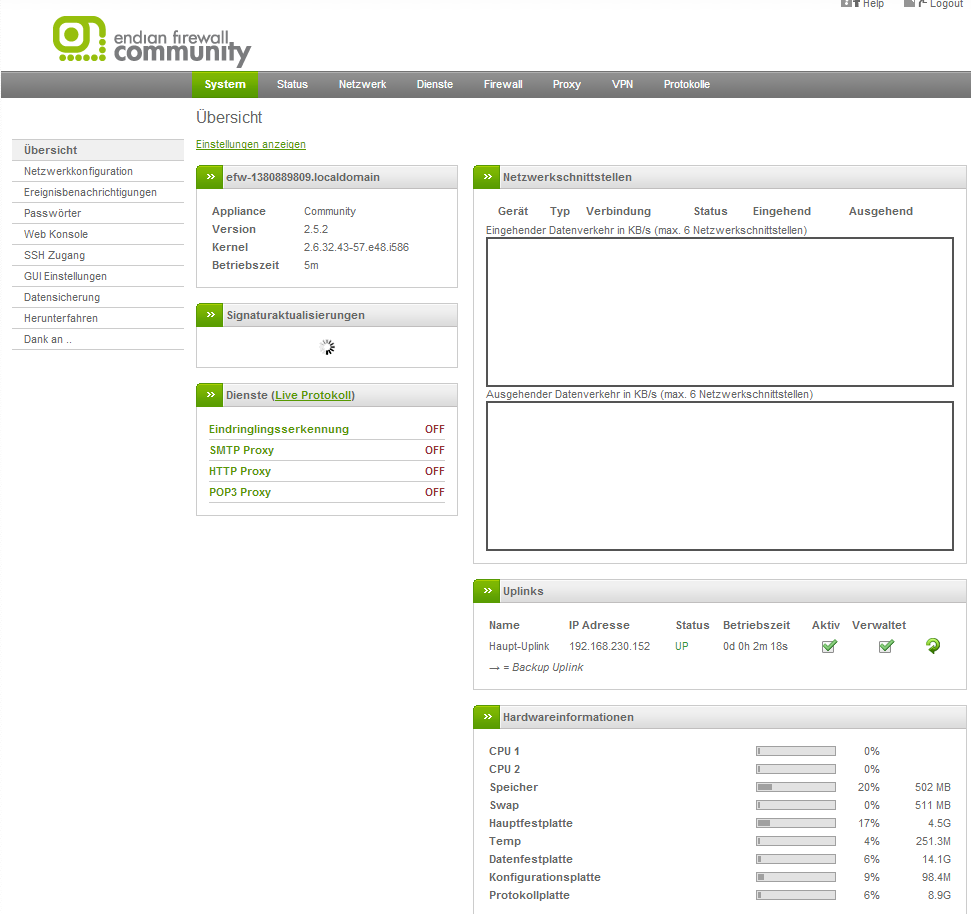The width and height of the screenshot is (971, 914).
Task: Collapse the Netzwerkschnittstellen panel arrow
Action: click(x=487, y=177)
